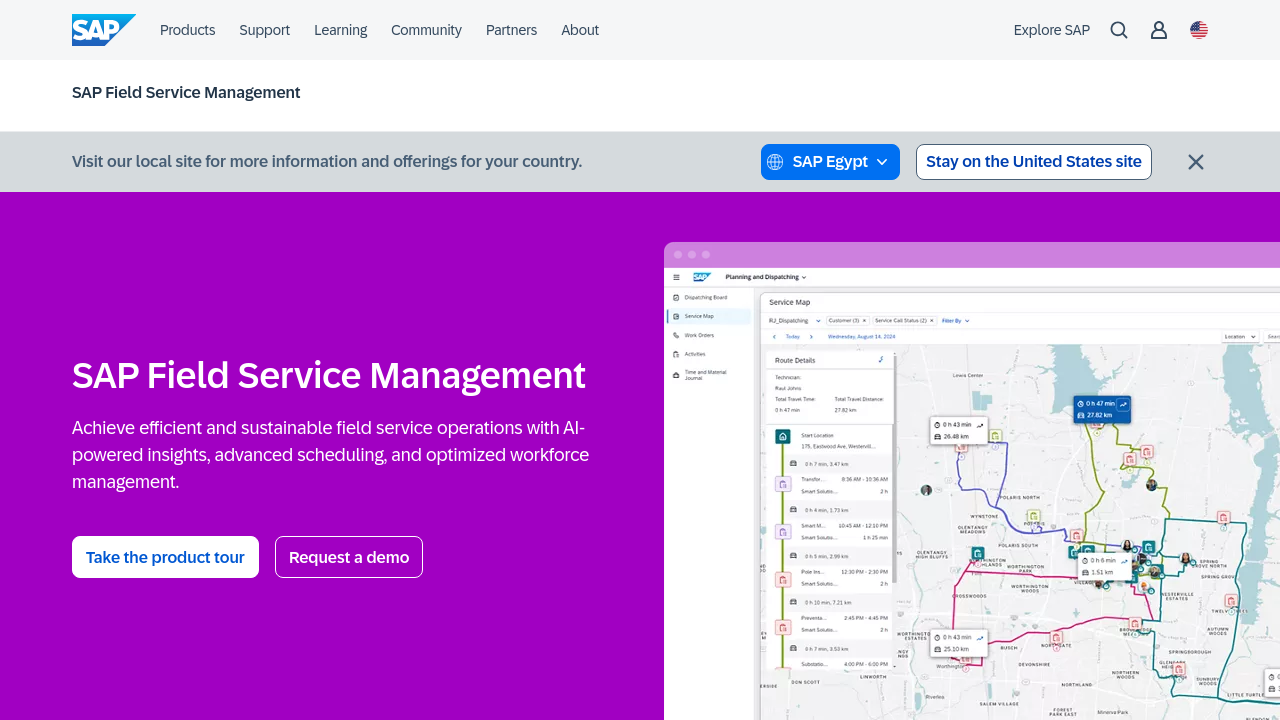Image resolution: width=1280 pixels, height=720 pixels.
Task: Click the user account profile icon
Action: [1159, 30]
